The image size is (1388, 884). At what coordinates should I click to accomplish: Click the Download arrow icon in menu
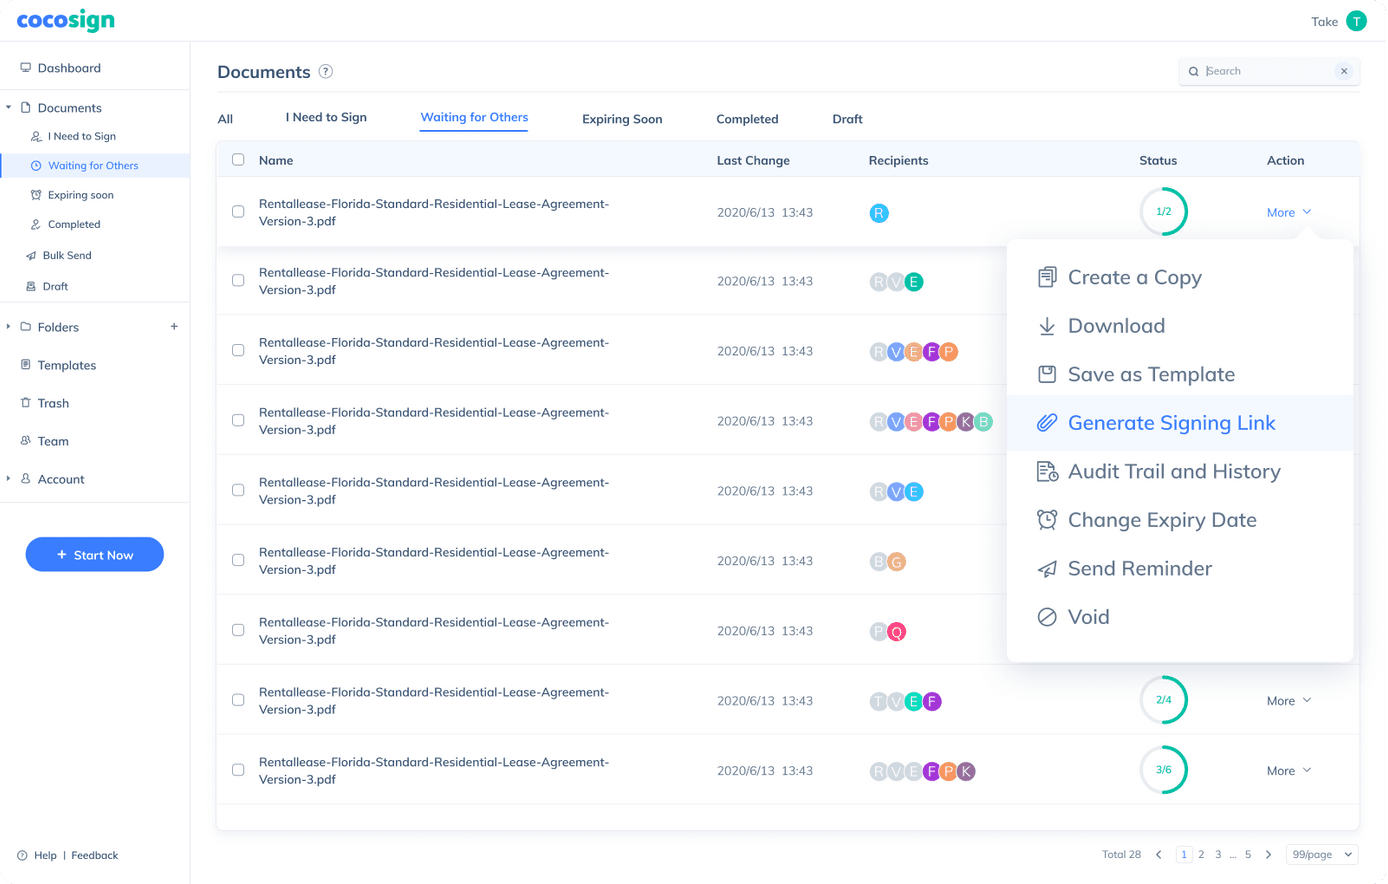[1047, 326]
